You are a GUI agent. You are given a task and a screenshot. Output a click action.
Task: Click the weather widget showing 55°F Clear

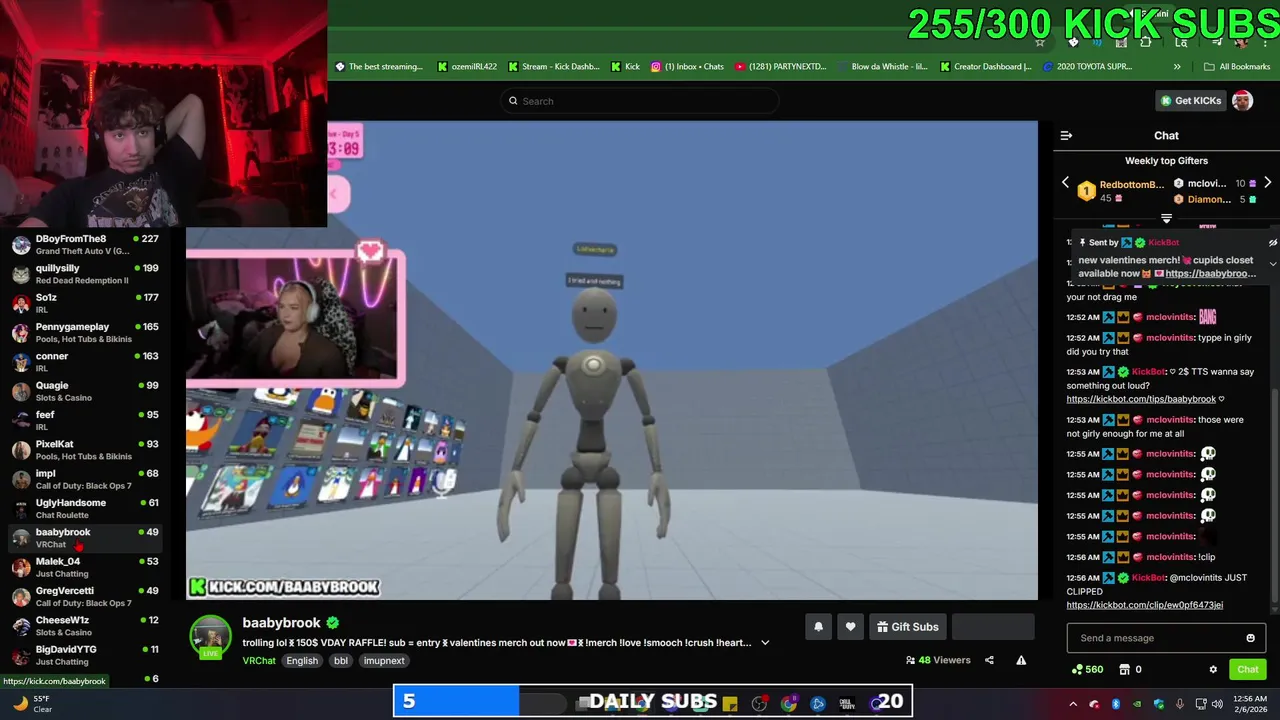32,704
